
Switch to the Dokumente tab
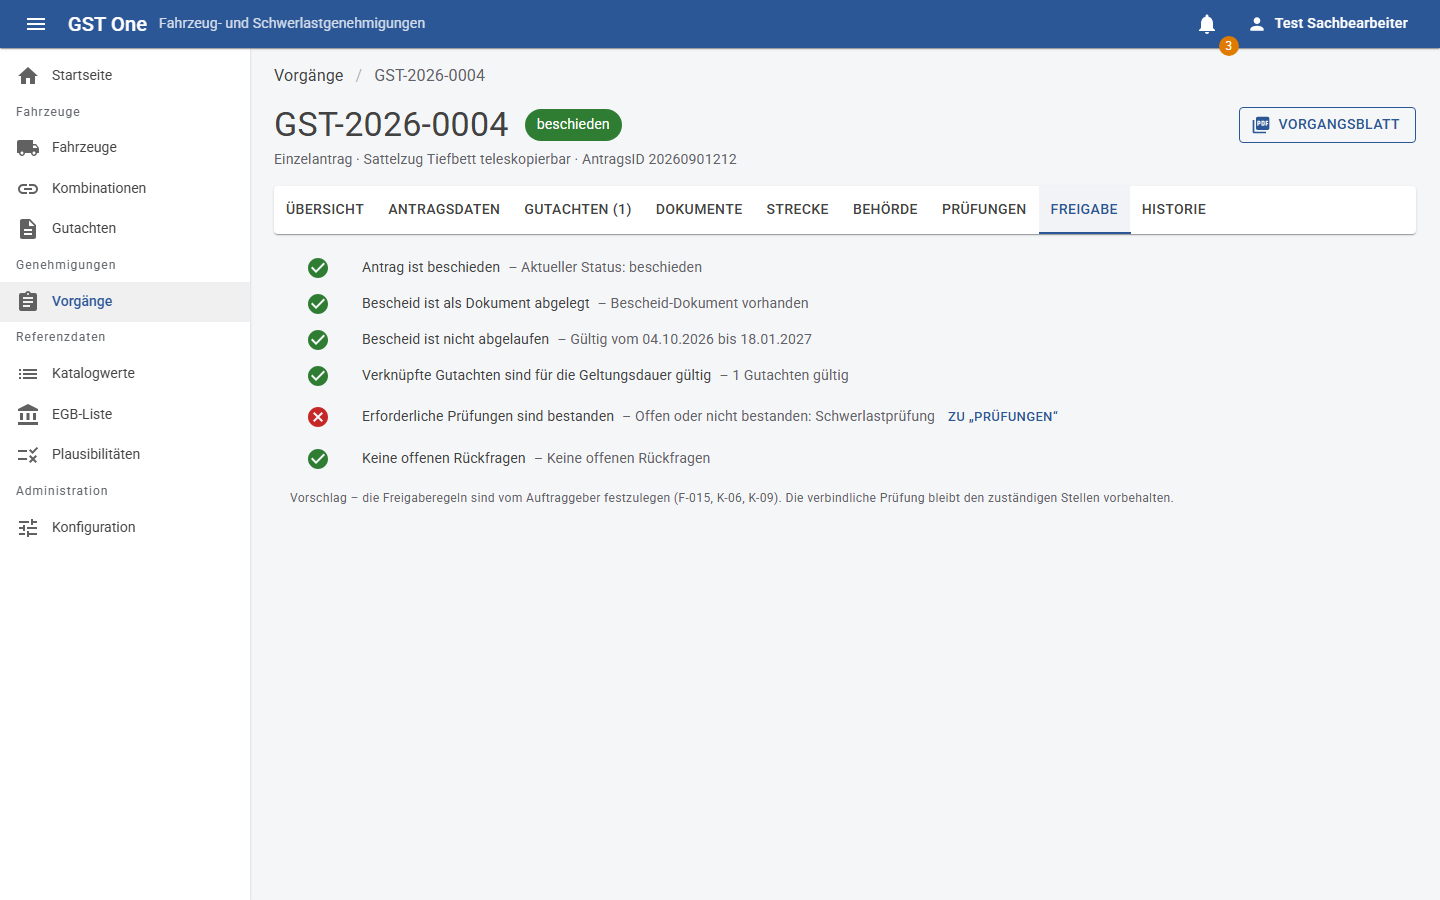(699, 210)
